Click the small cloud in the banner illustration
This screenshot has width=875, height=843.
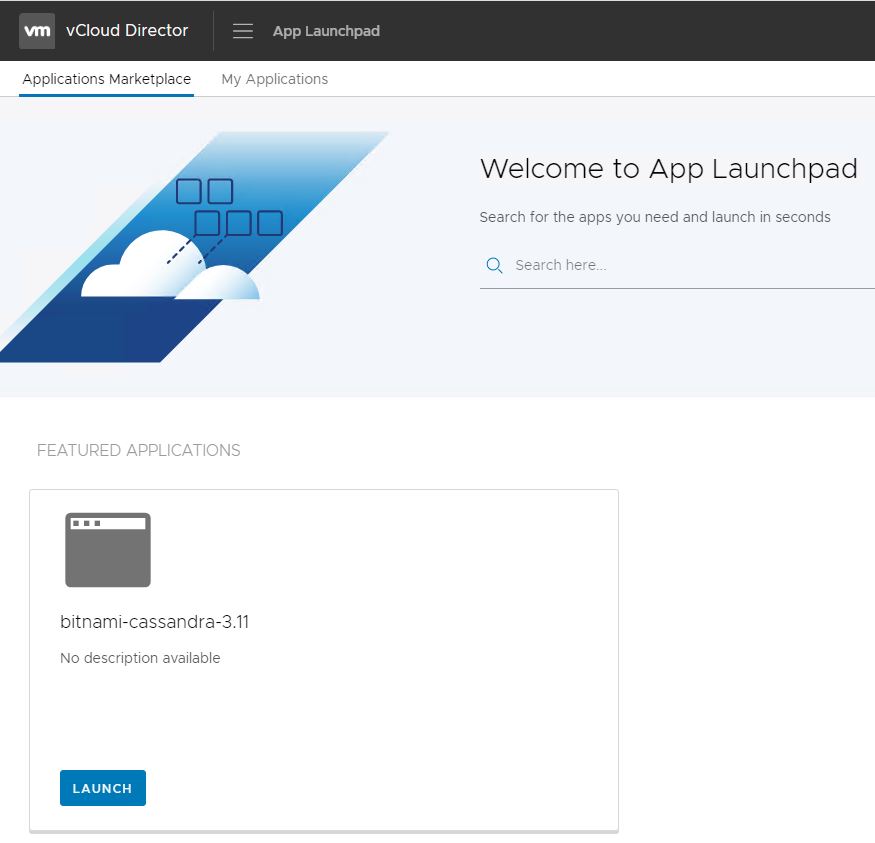[218, 285]
